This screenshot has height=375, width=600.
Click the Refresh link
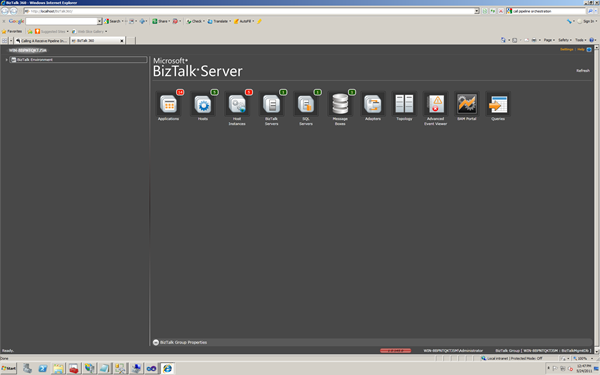point(583,70)
